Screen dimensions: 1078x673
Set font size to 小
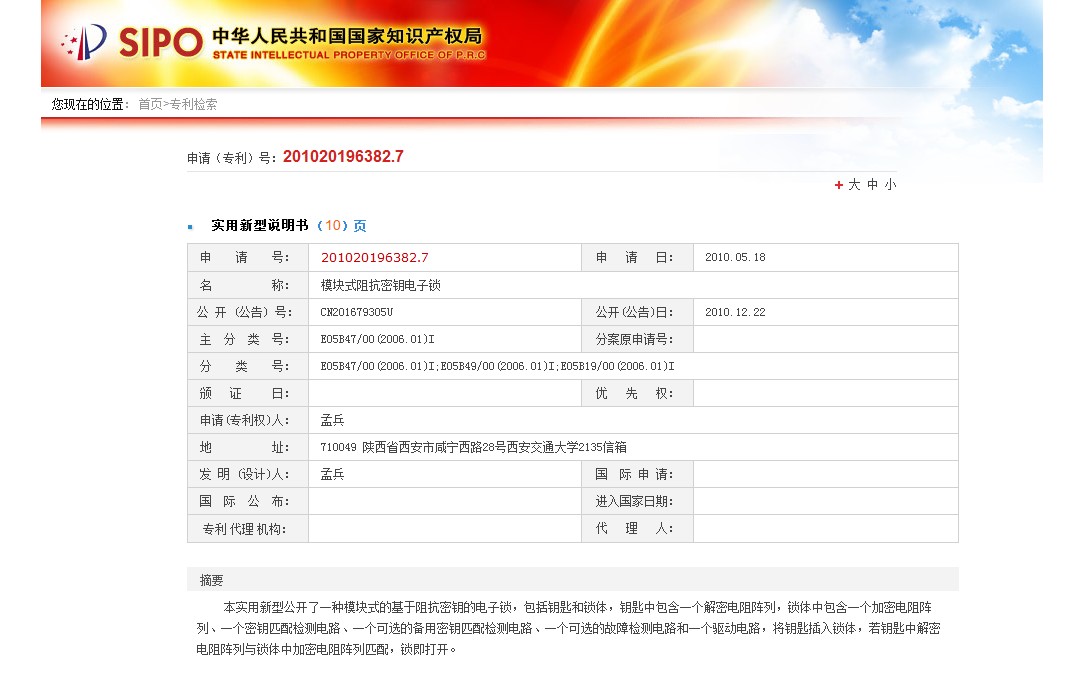pos(890,185)
